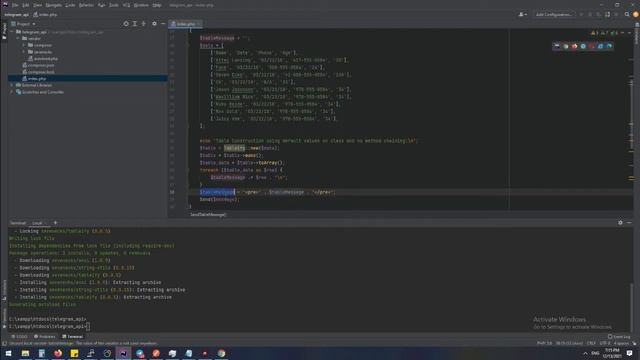Click telegram_api breadcrumb in navigation bar
This screenshot has height=360, width=640.
point(17,15)
